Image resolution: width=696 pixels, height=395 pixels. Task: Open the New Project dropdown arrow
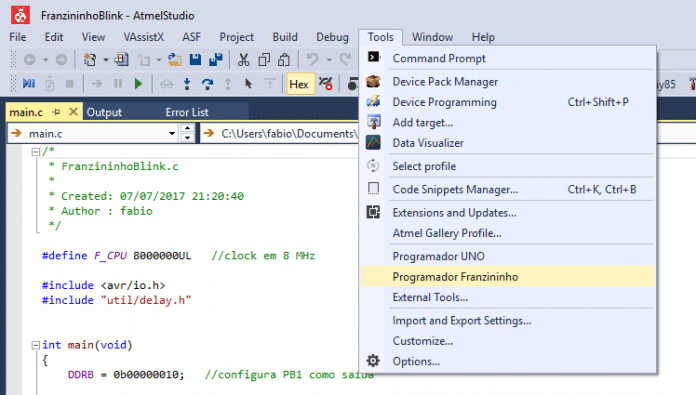[x=106, y=59]
